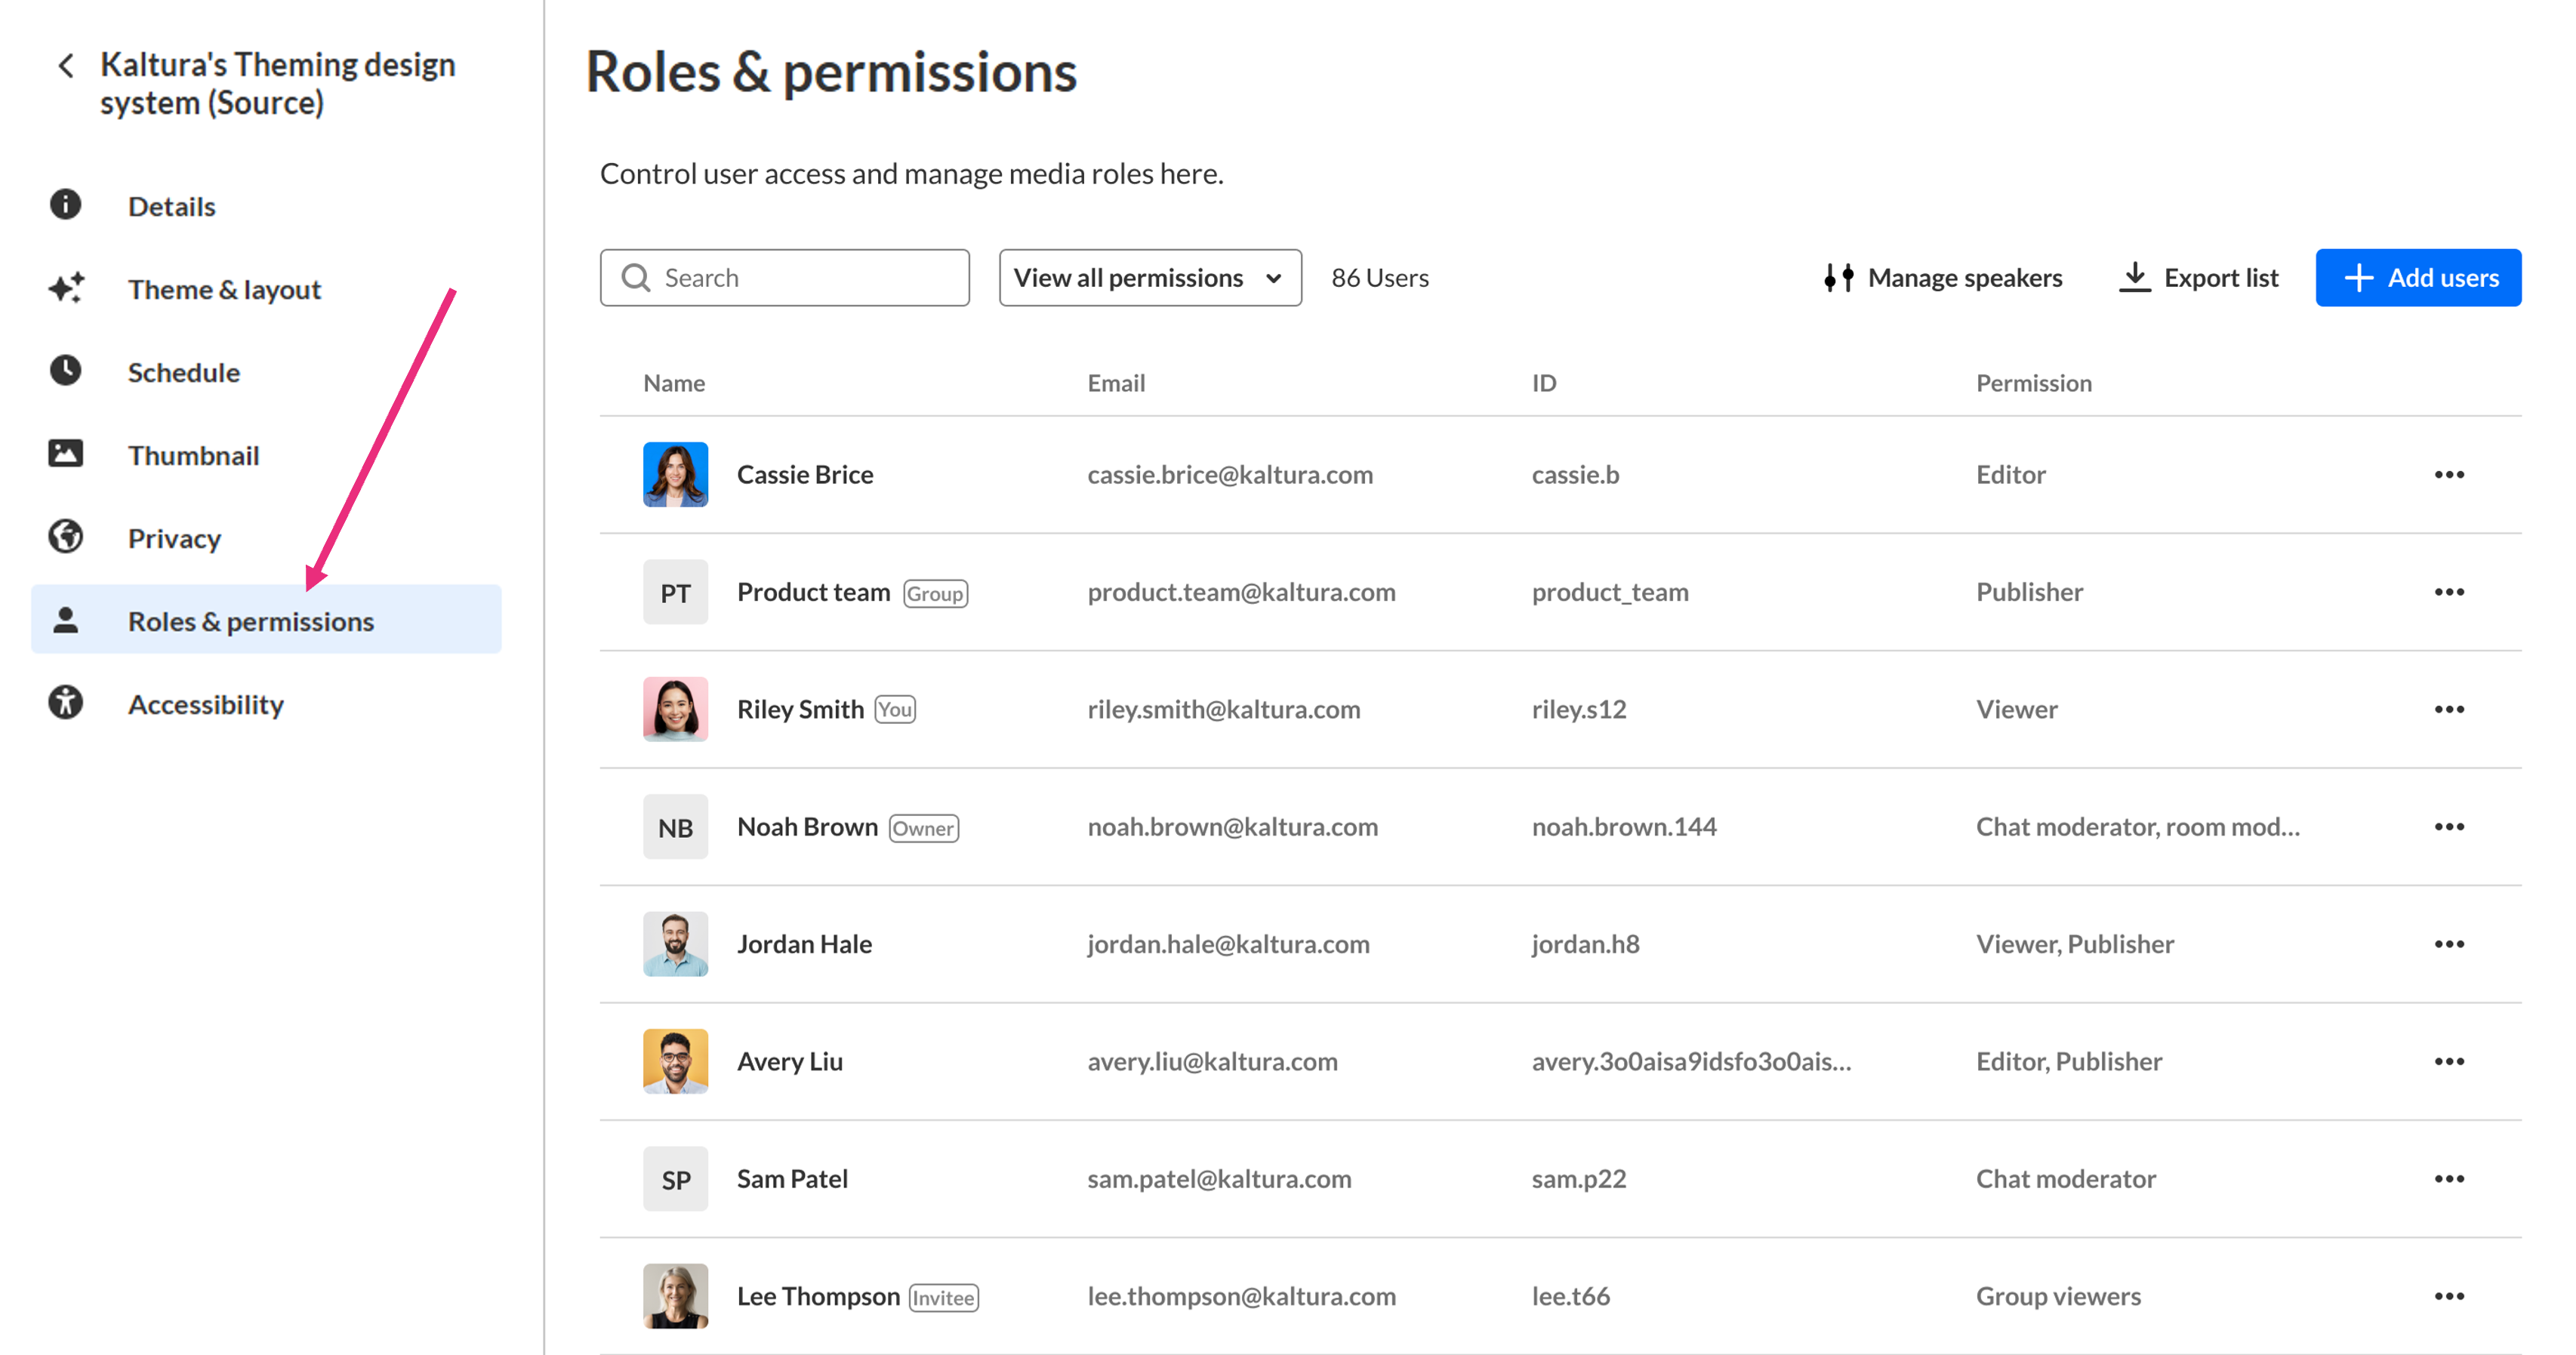Click into the Search users field
This screenshot has height=1355, width=2576.
coord(800,277)
